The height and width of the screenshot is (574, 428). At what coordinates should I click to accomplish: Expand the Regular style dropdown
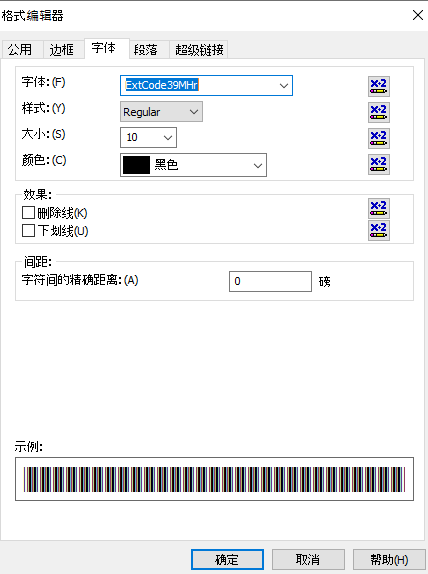tap(194, 112)
